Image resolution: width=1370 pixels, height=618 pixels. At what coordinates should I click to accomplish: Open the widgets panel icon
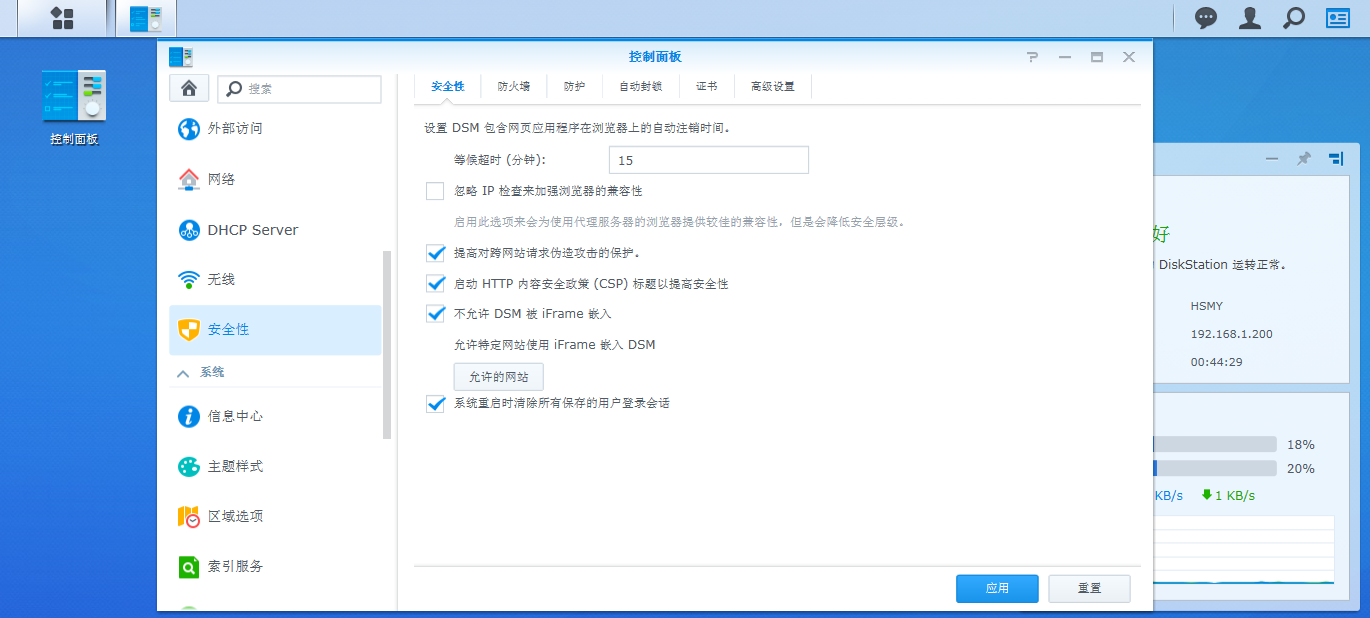tap(1338, 18)
